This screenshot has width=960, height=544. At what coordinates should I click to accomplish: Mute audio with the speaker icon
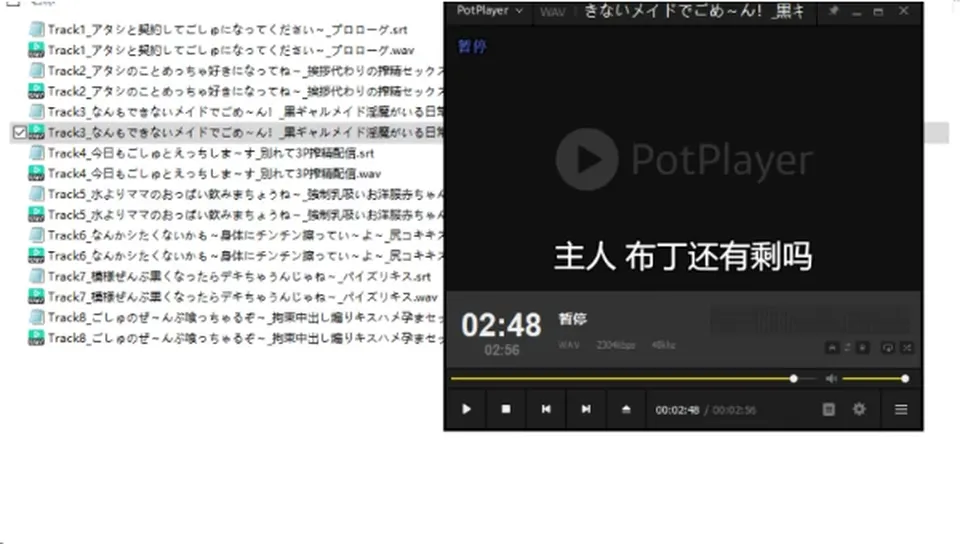831,379
